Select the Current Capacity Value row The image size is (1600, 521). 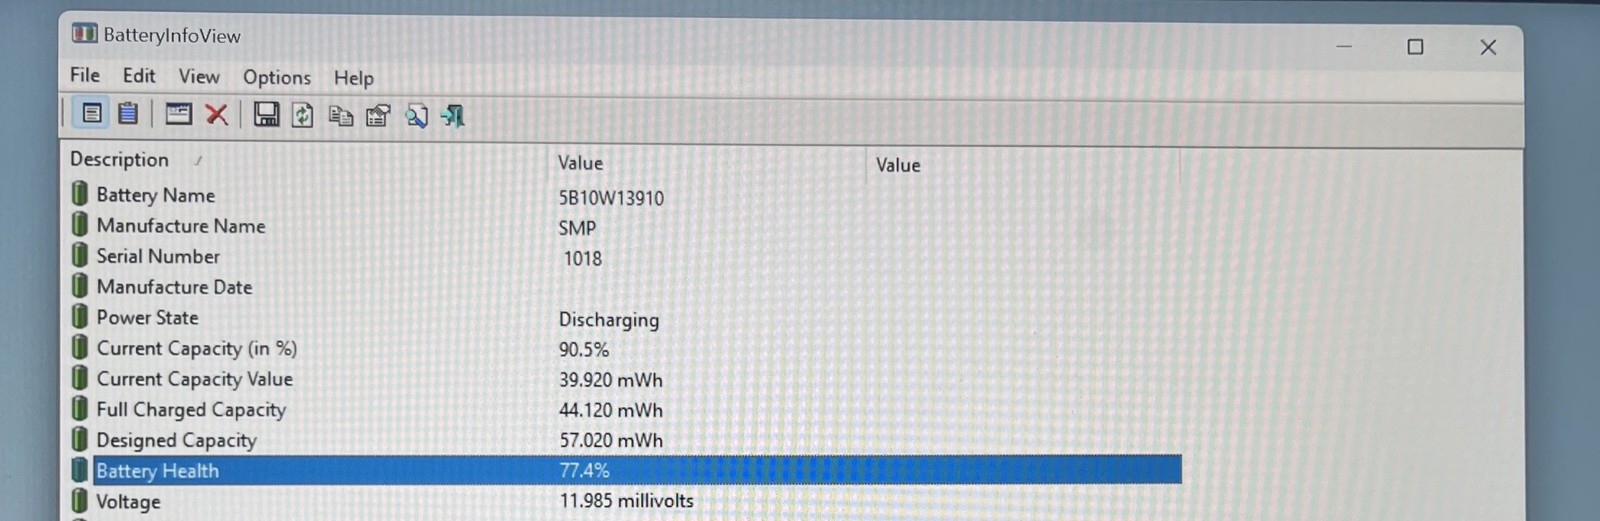pyautogui.click(x=626, y=379)
